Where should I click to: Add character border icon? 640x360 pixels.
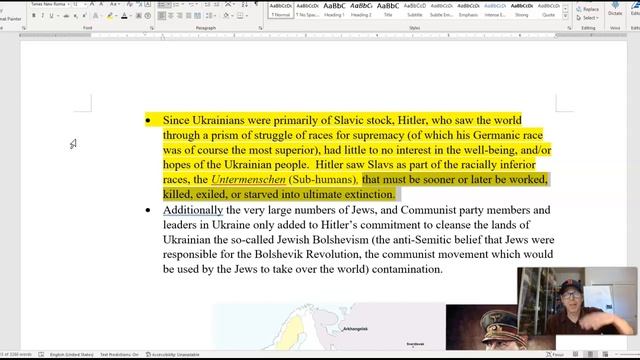[x=148, y=4]
